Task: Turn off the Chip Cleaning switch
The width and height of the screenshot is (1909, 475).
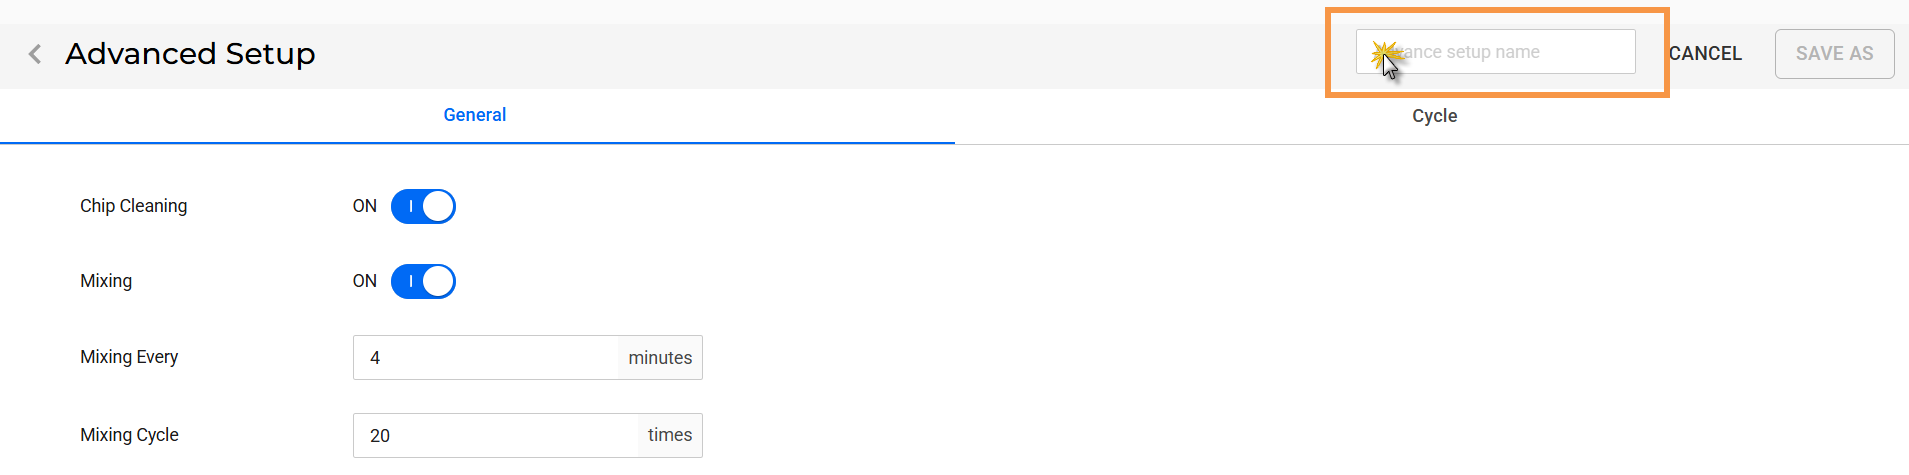Action: click(423, 207)
